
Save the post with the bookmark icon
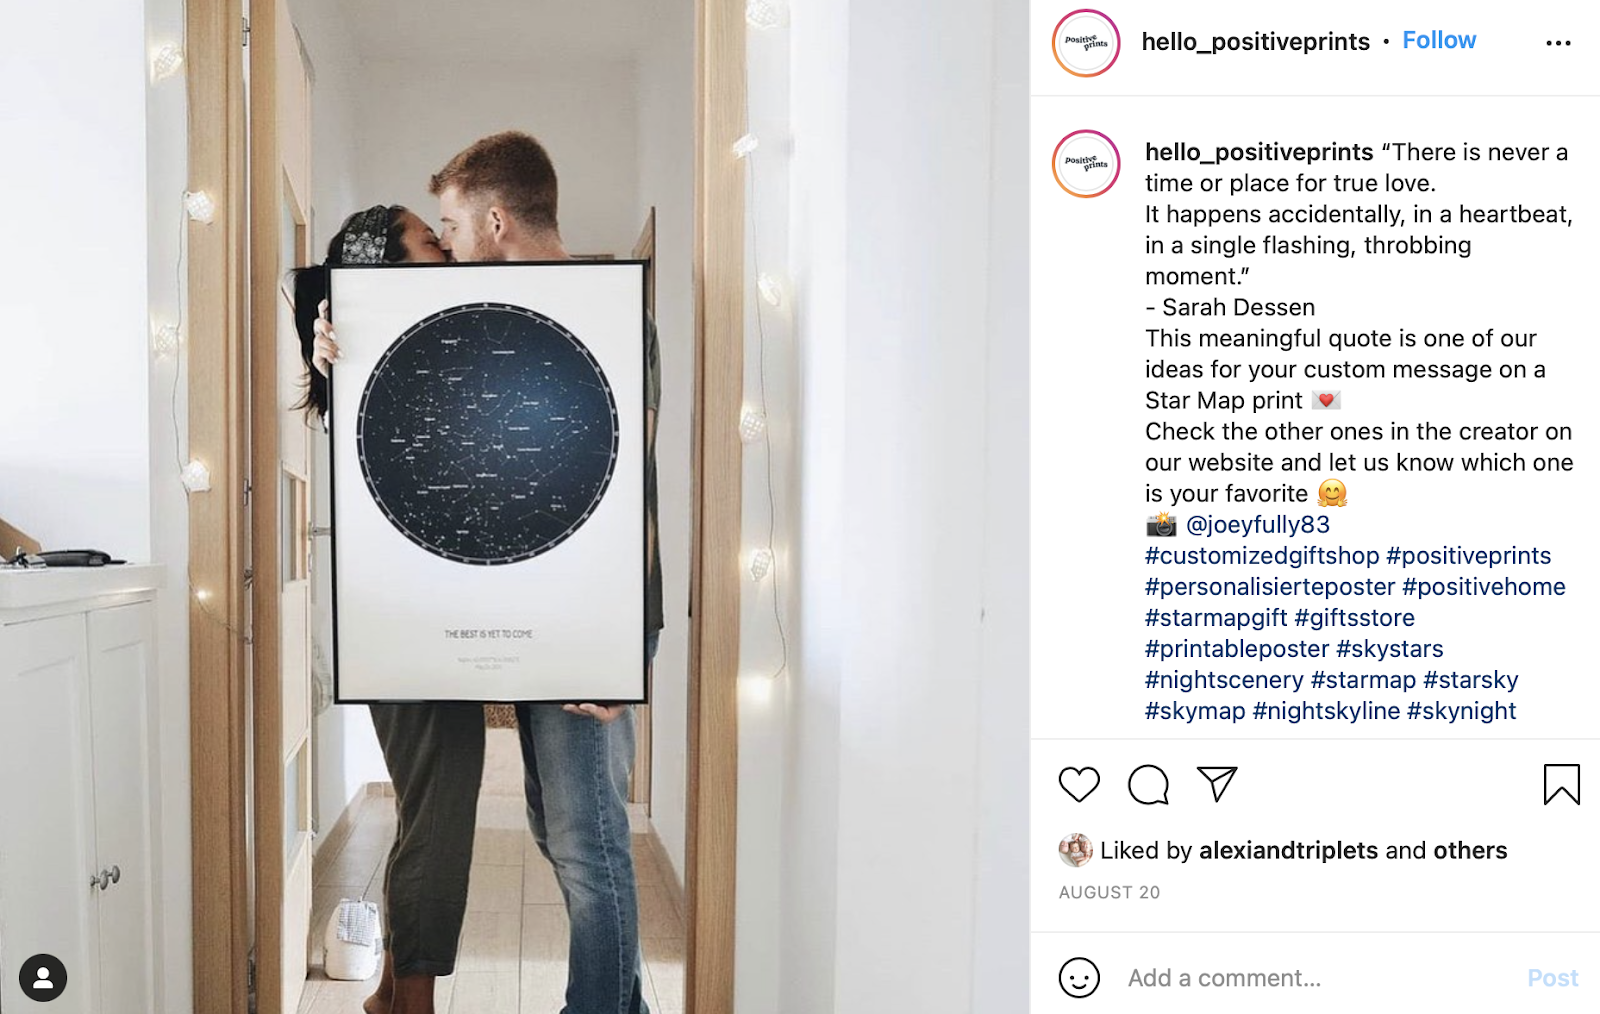(1561, 784)
